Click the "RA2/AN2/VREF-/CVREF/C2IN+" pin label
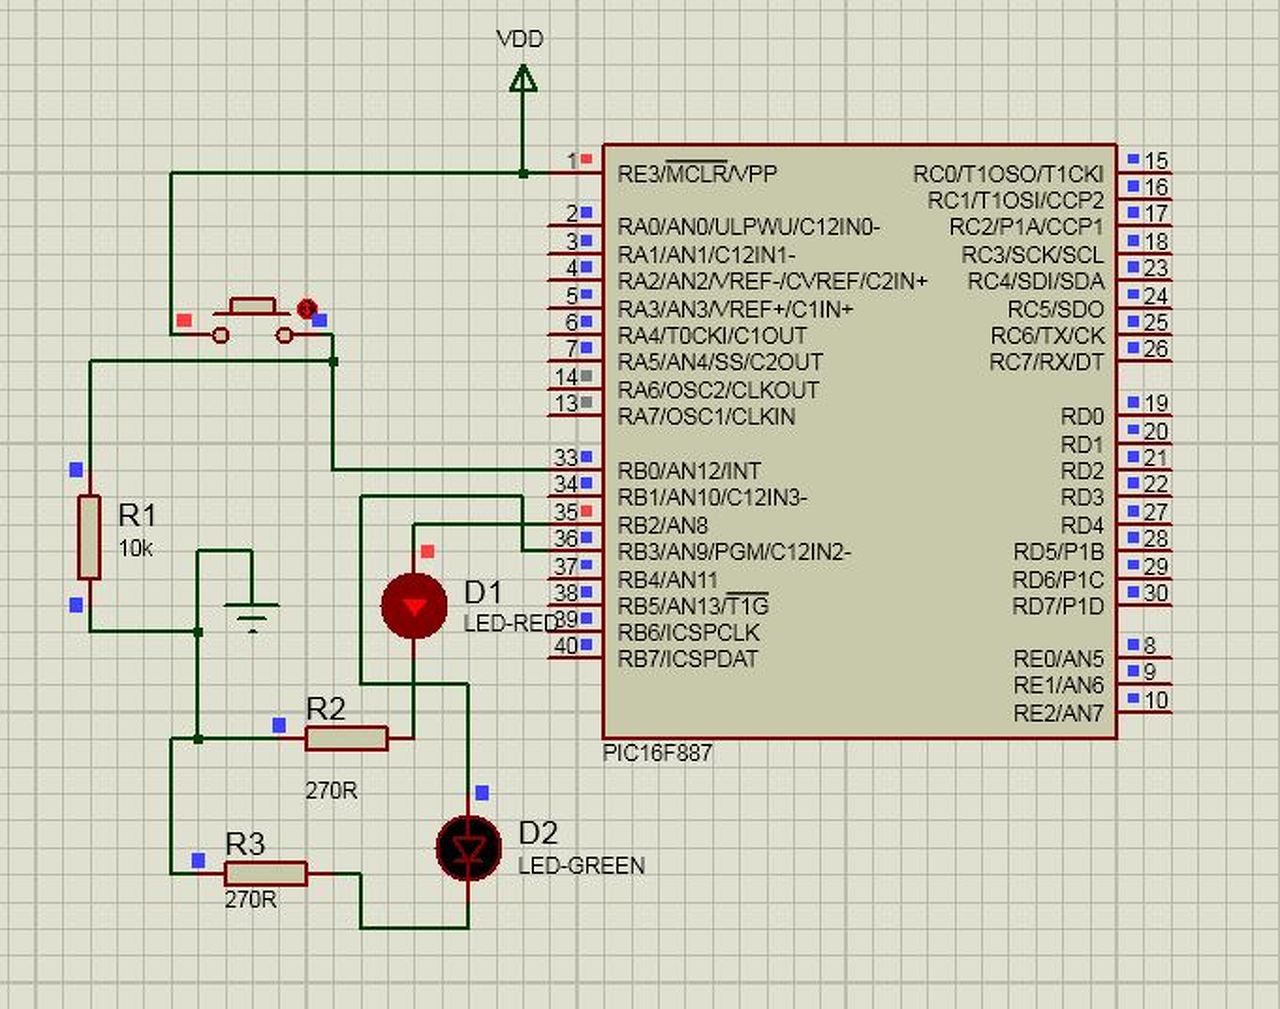The height and width of the screenshot is (1009, 1280). click(773, 281)
